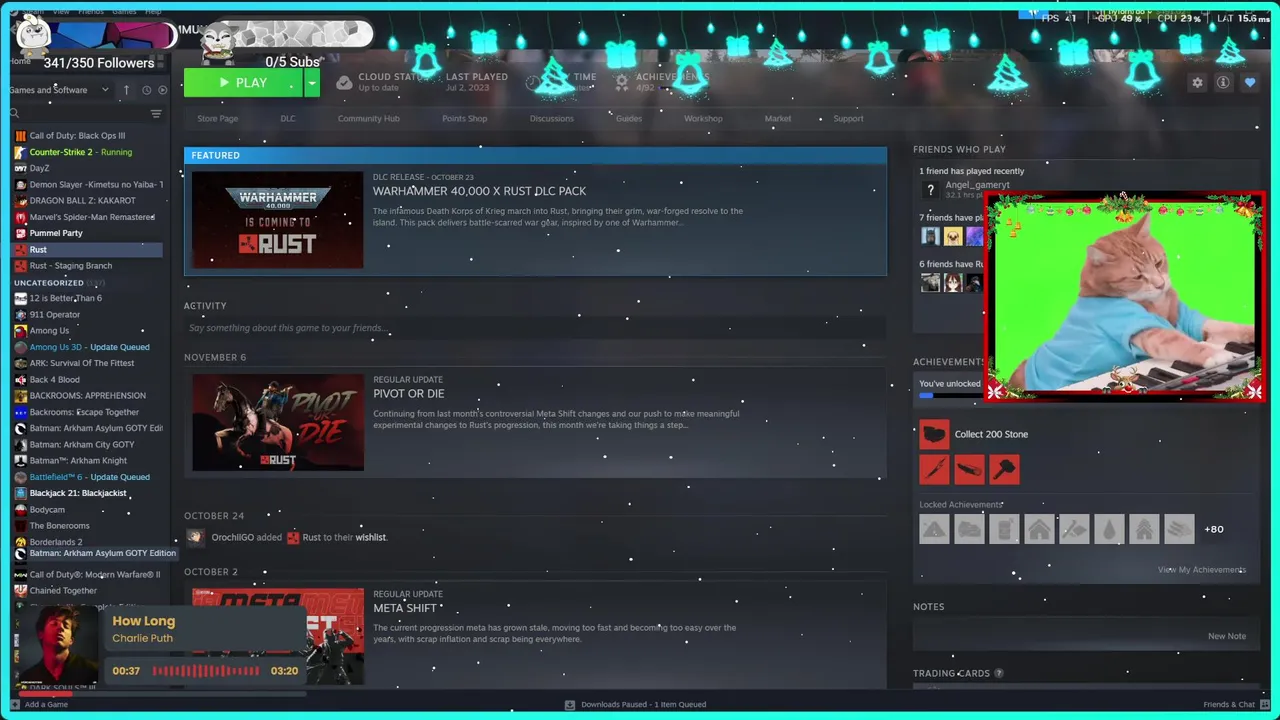Viewport: 1280px width, 720px height.
Task: Click the +80 locked achievements counter
Action: 1213,529
